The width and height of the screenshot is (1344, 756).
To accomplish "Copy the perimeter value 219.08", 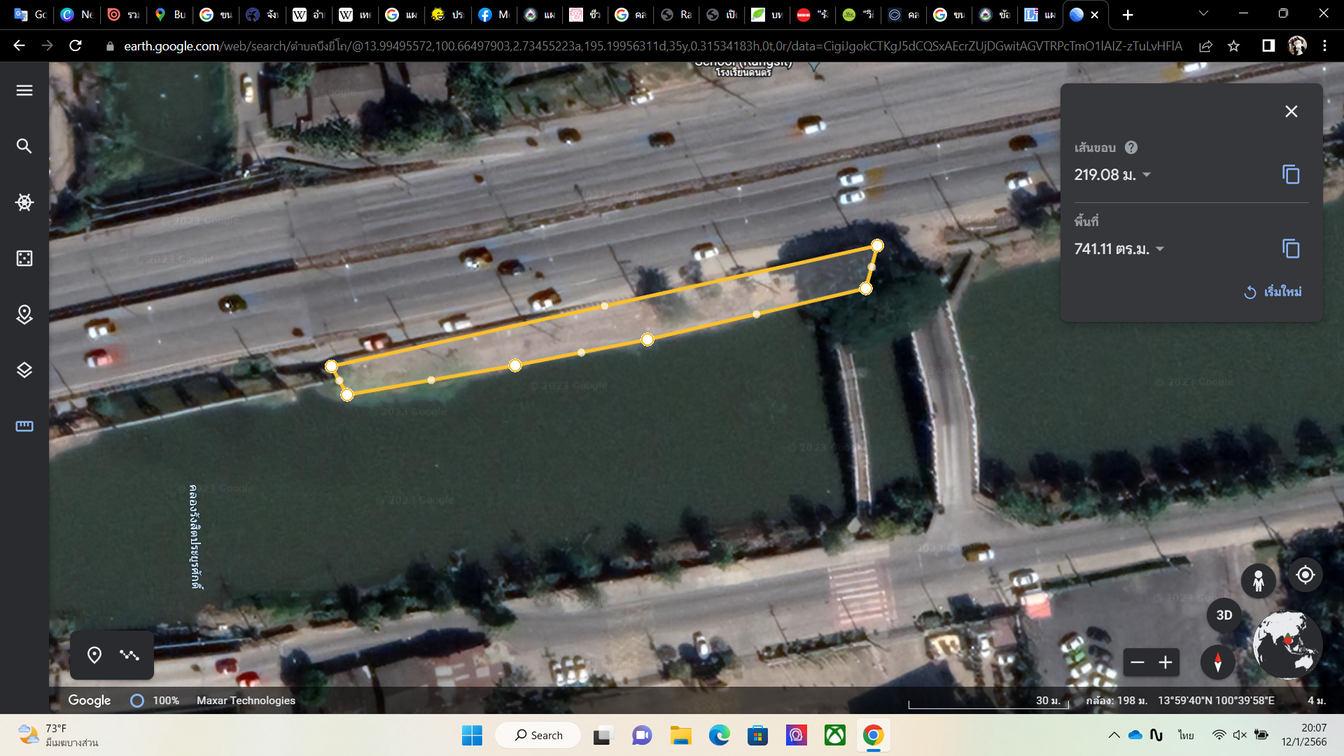I will pyautogui.click(x=1291, y=174).
